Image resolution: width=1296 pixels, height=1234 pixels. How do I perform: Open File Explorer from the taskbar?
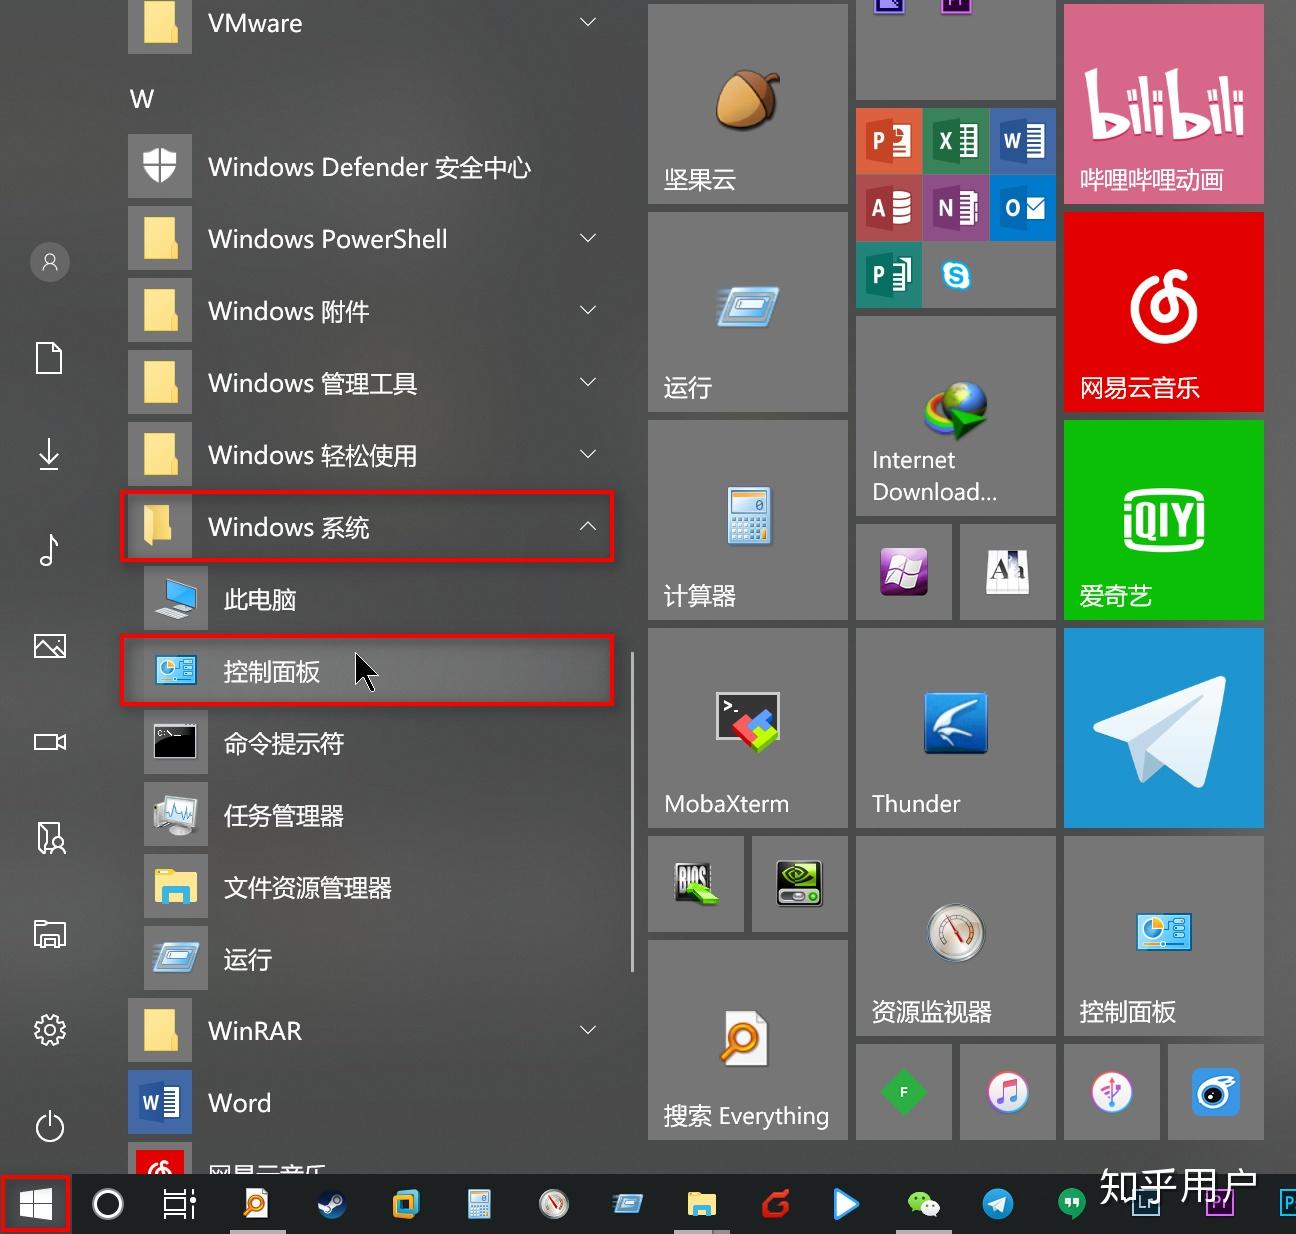pos(702,1204)
